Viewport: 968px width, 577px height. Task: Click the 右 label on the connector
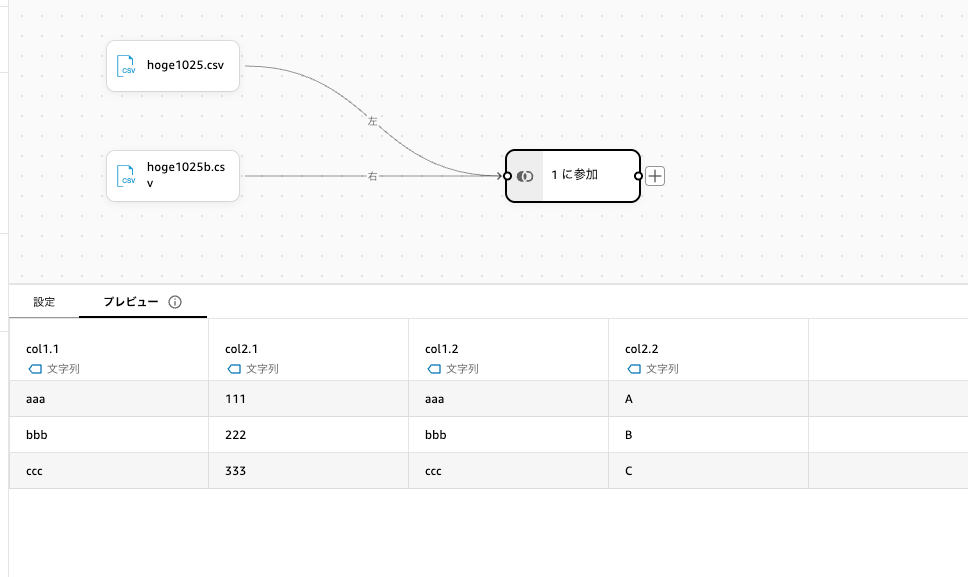372,176
